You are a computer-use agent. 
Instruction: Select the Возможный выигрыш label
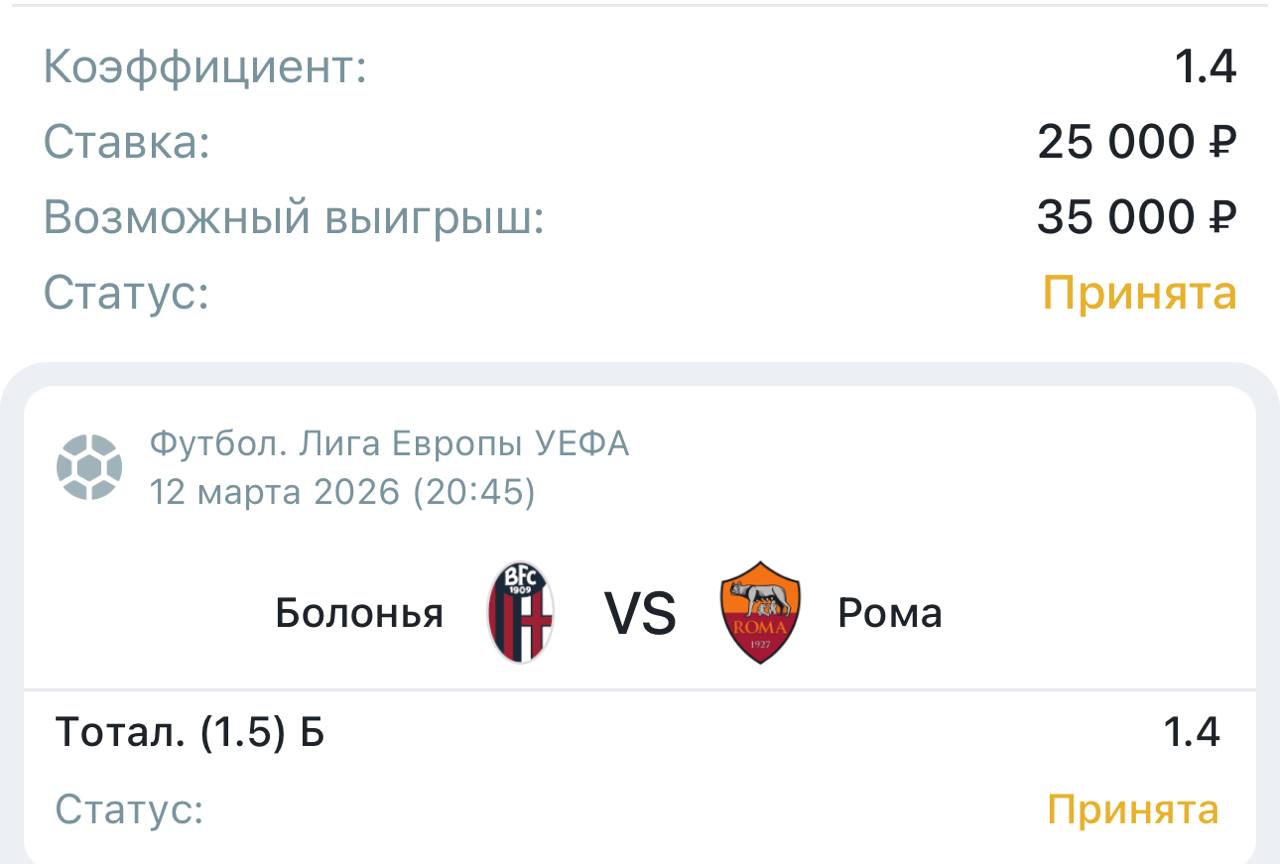(x=293, y=217)
